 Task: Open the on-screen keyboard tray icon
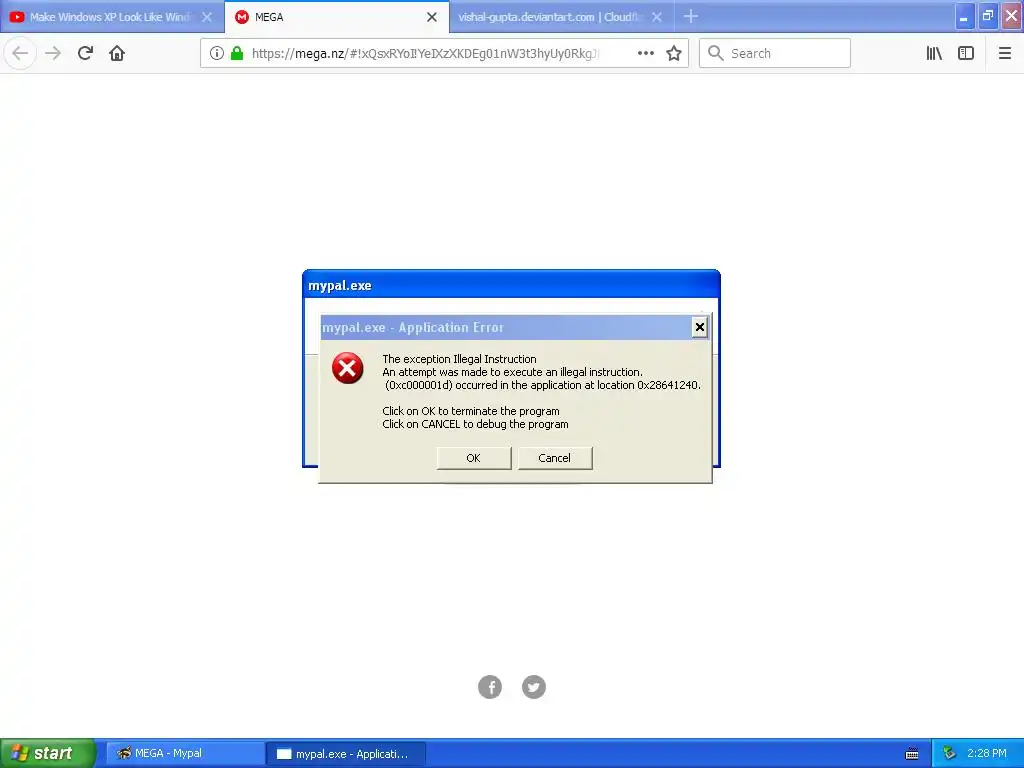912,754
